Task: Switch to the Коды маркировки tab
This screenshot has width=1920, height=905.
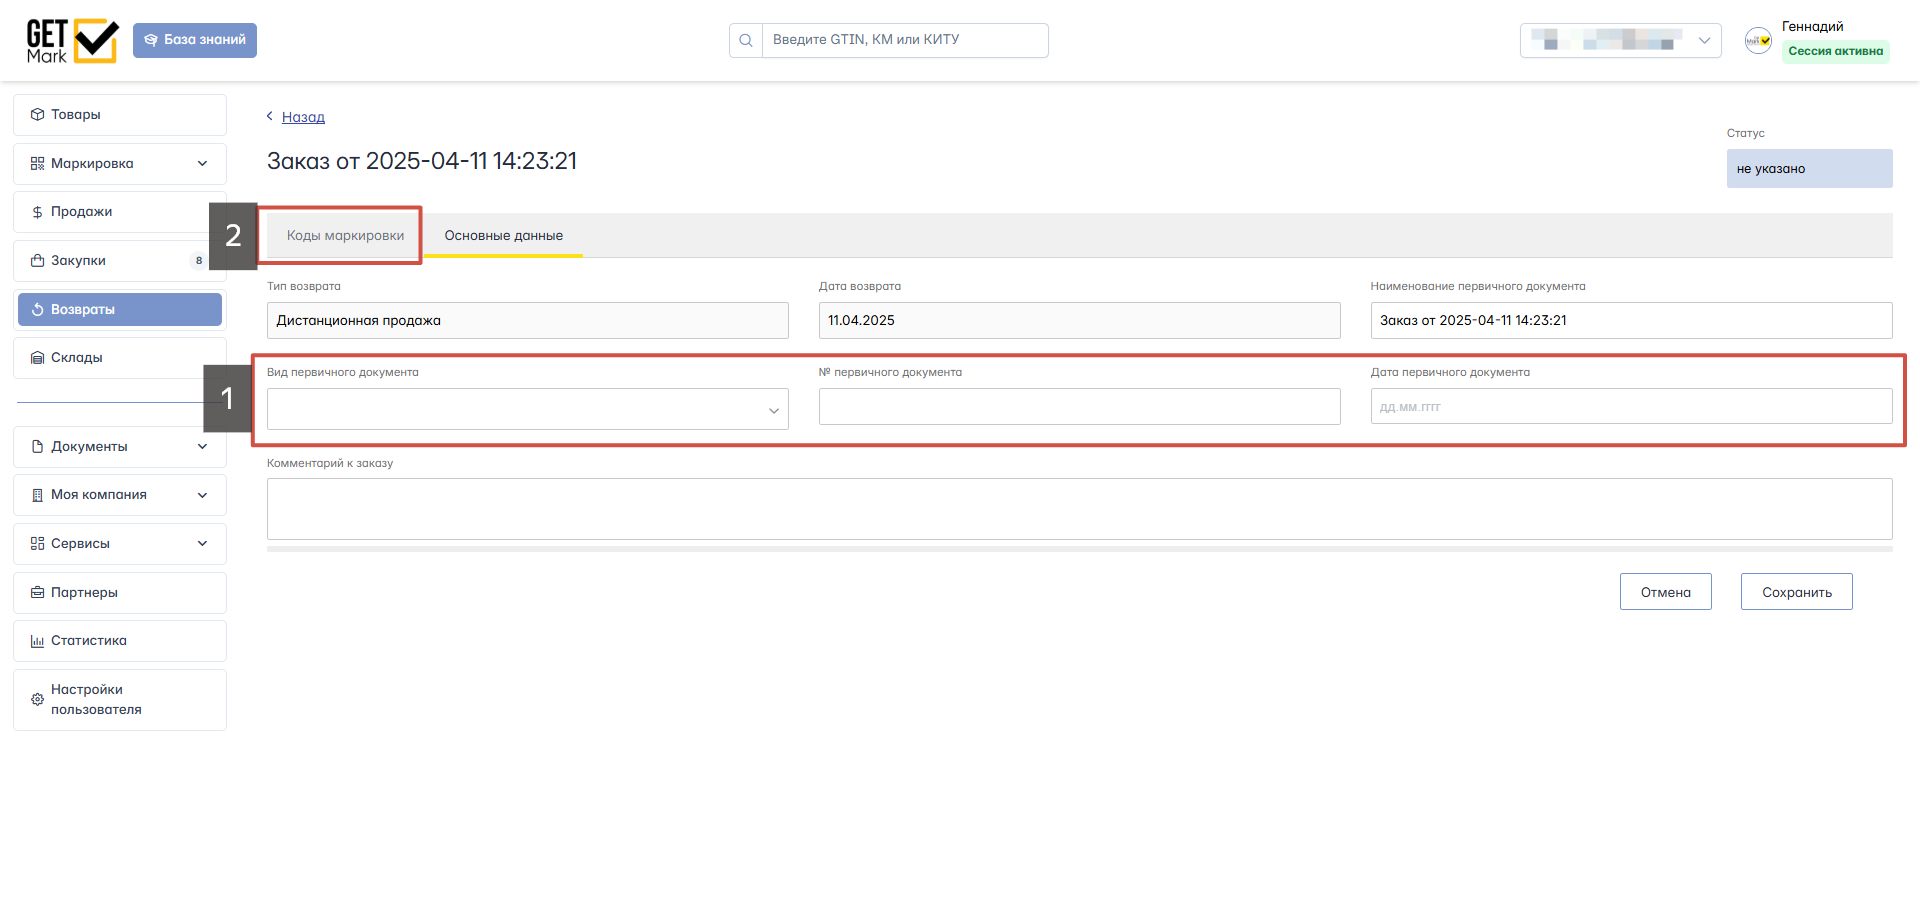Action: [x=345, y=236]
